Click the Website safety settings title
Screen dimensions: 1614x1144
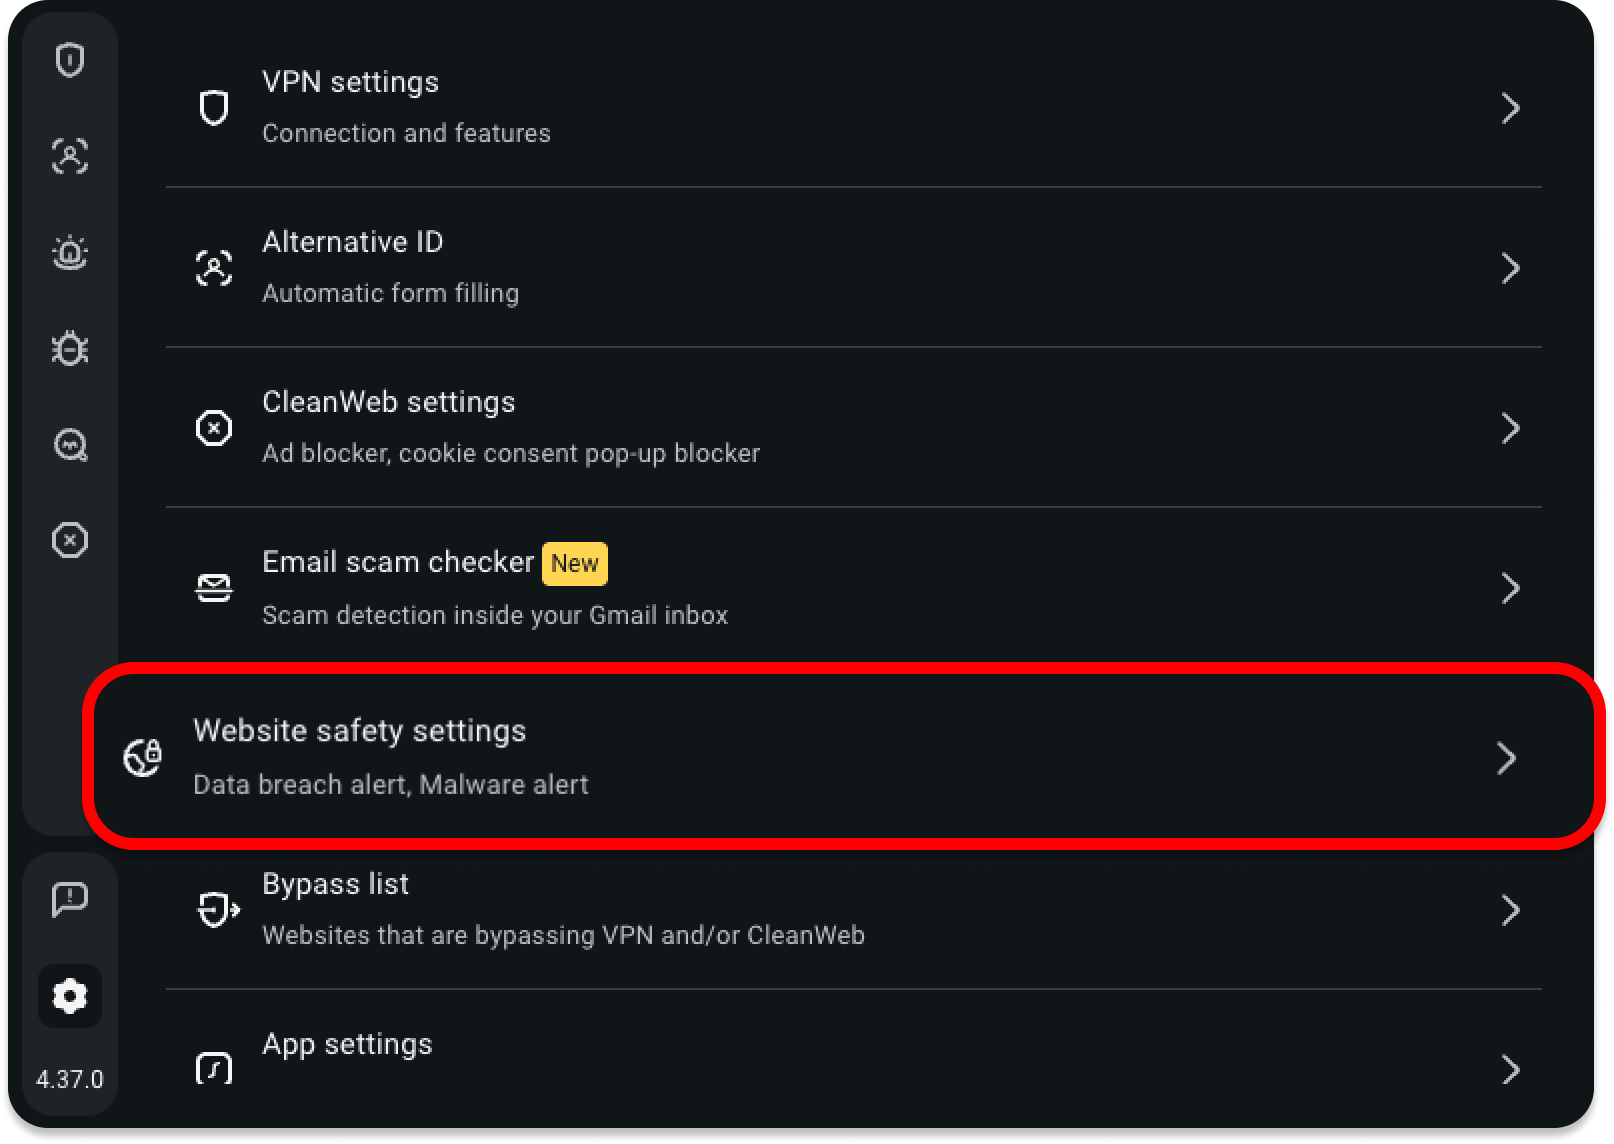(359, 731)
